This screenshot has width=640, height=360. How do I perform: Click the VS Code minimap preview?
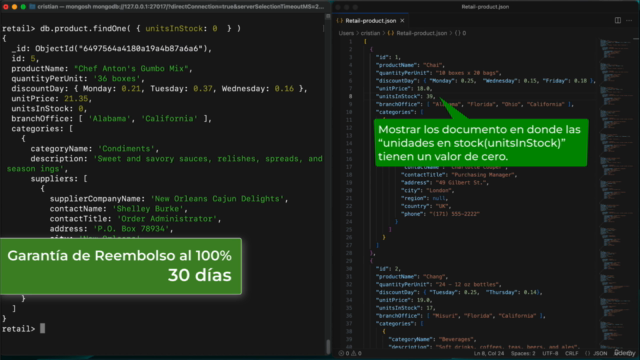point(615,192)
